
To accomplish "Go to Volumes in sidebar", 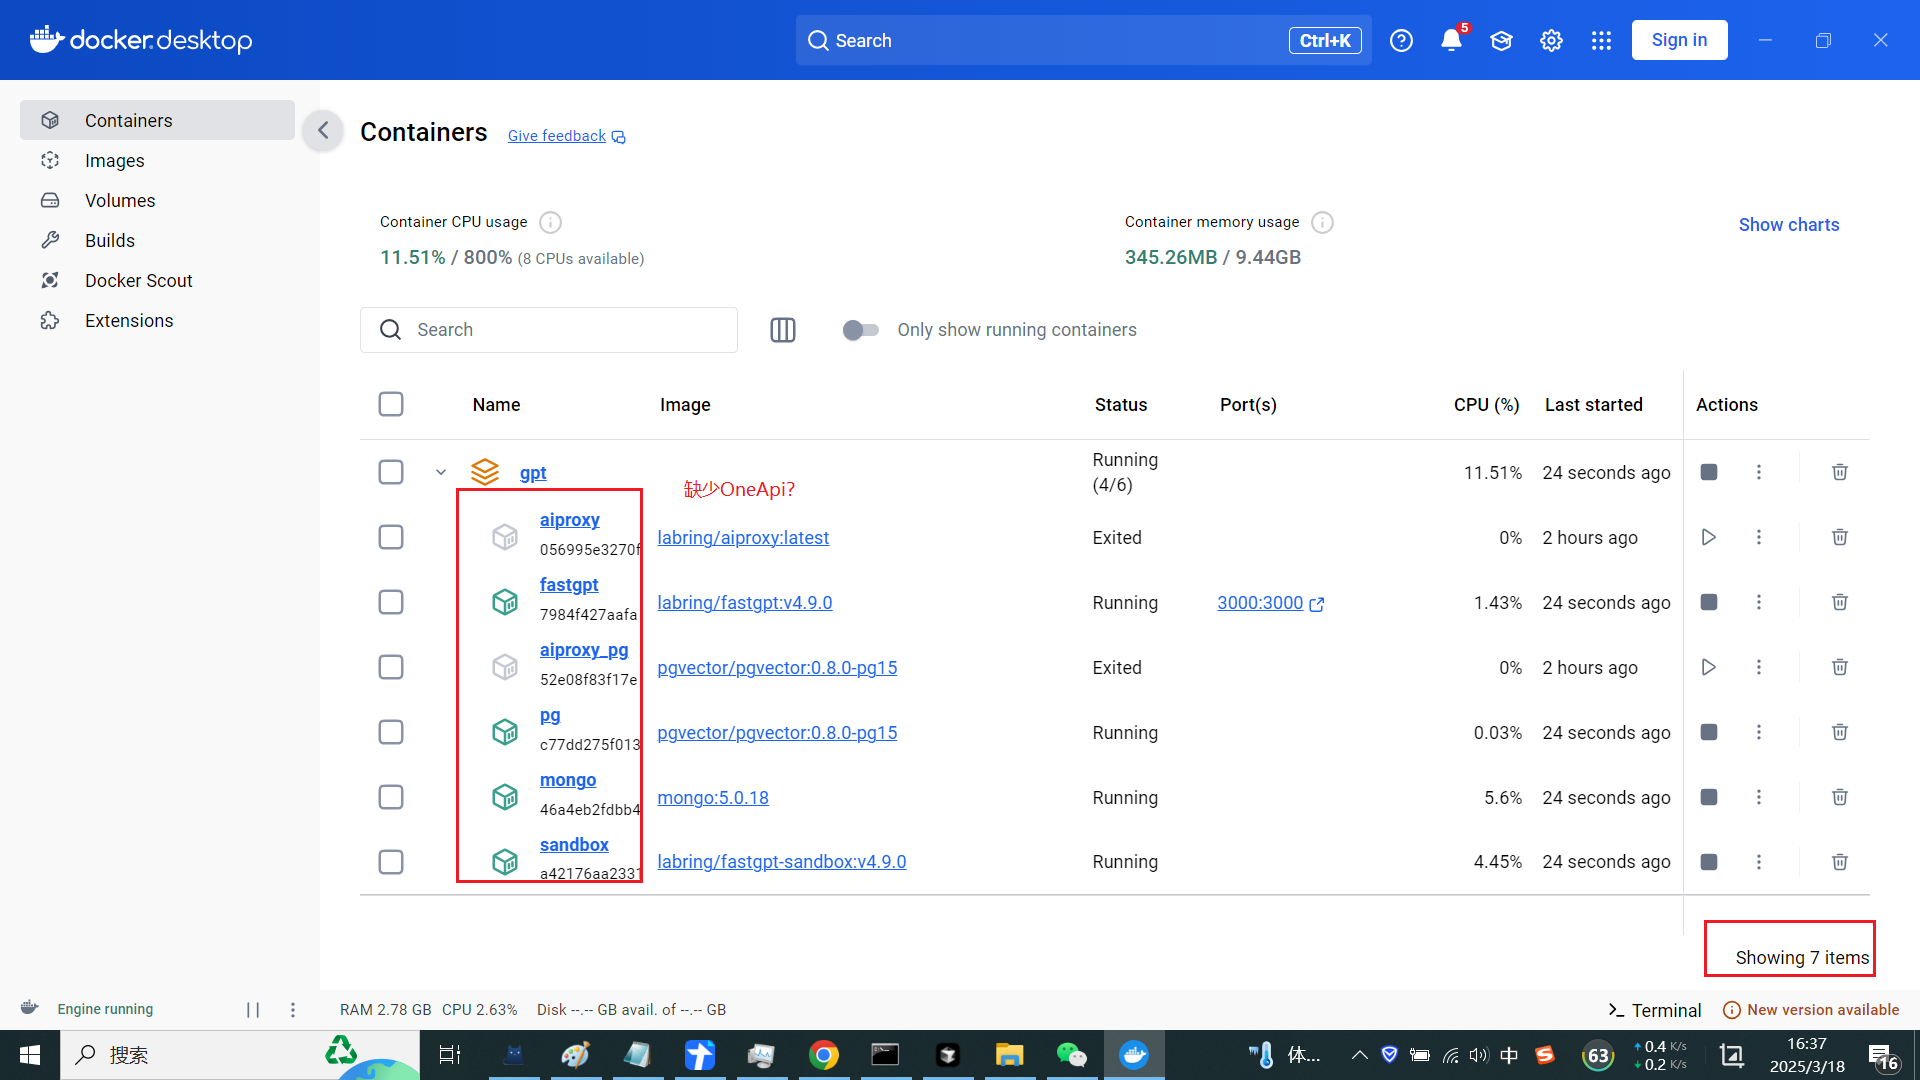I will pyautogui.click(x=120, y=200).
